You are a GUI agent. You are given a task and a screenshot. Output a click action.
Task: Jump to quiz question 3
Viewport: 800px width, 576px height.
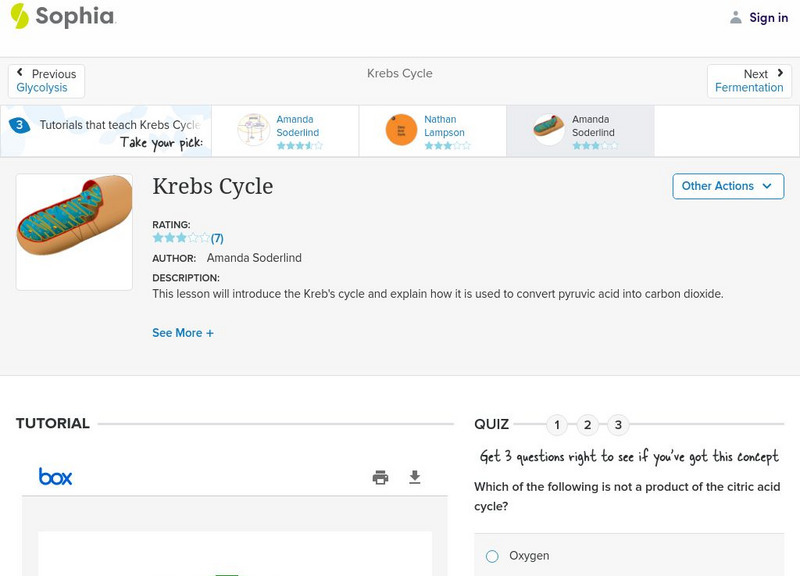click(x=618, y=425)
